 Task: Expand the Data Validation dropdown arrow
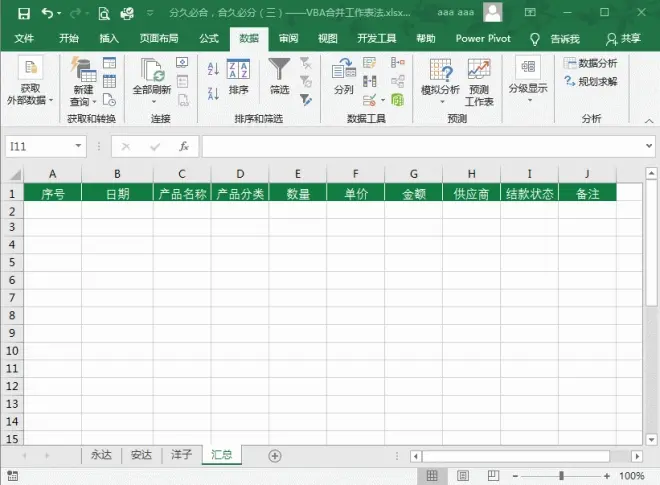tap(383, 100)
